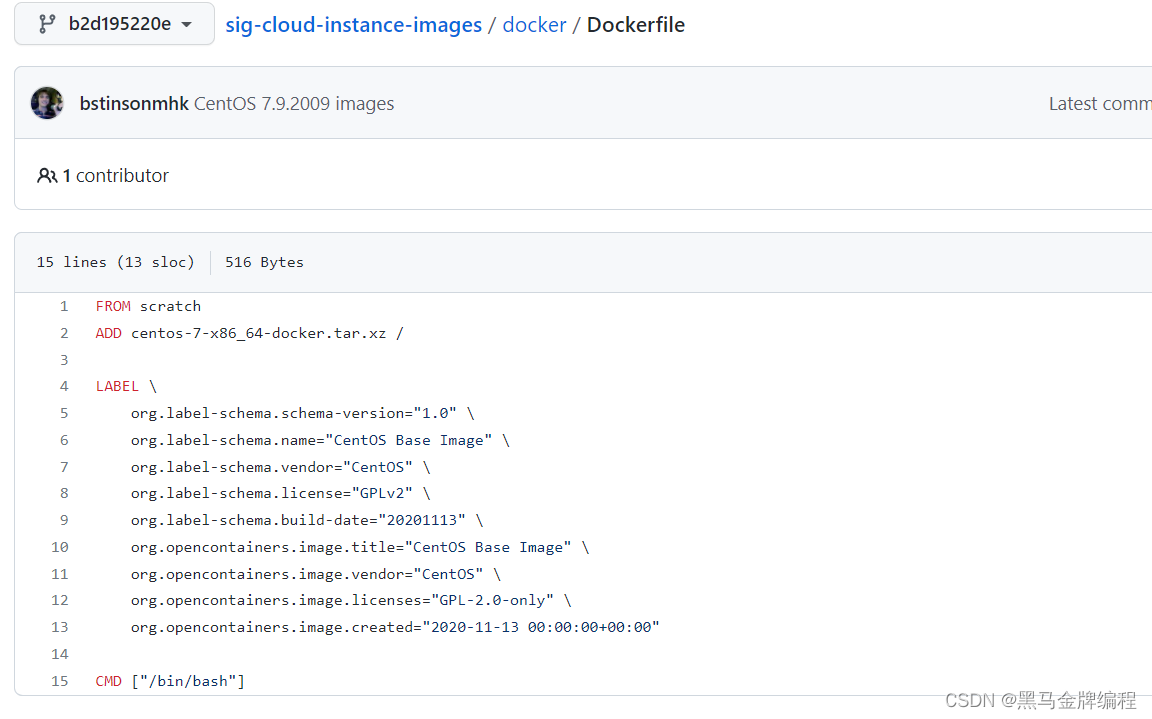
Task: Click the license="GPLv2" line
Action: pyautogui.click(x=281, y=494)
